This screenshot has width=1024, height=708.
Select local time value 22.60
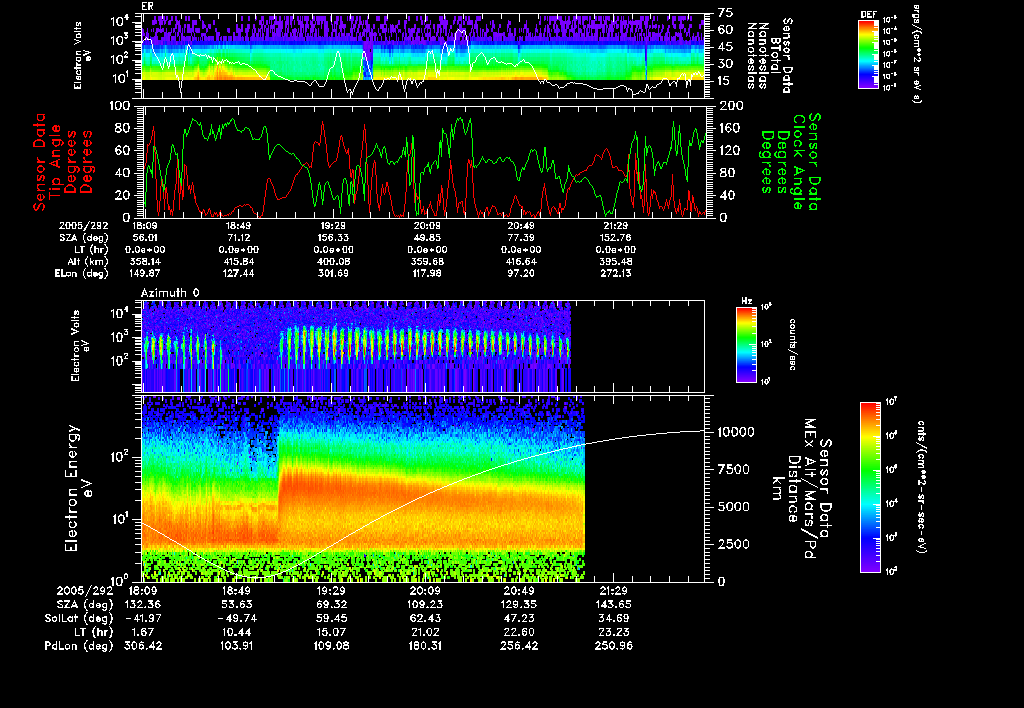519,632
